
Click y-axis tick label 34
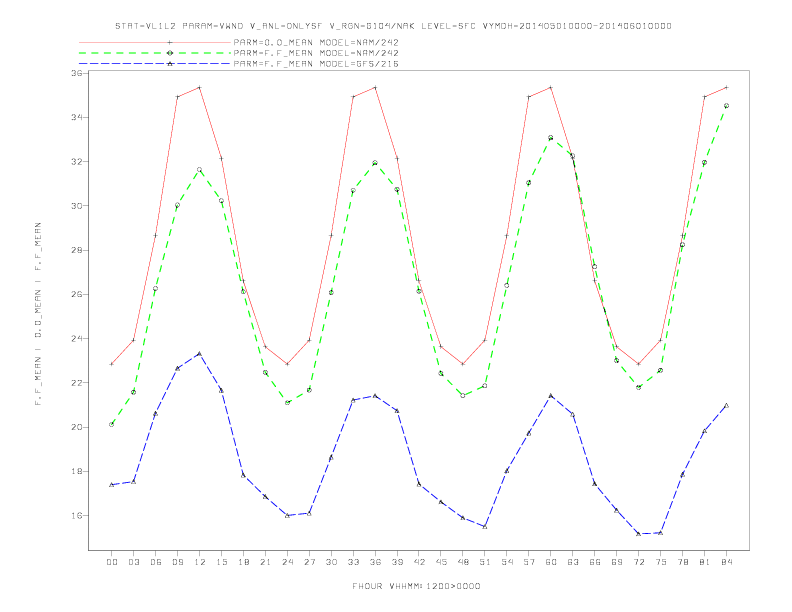tap(76, 117)
